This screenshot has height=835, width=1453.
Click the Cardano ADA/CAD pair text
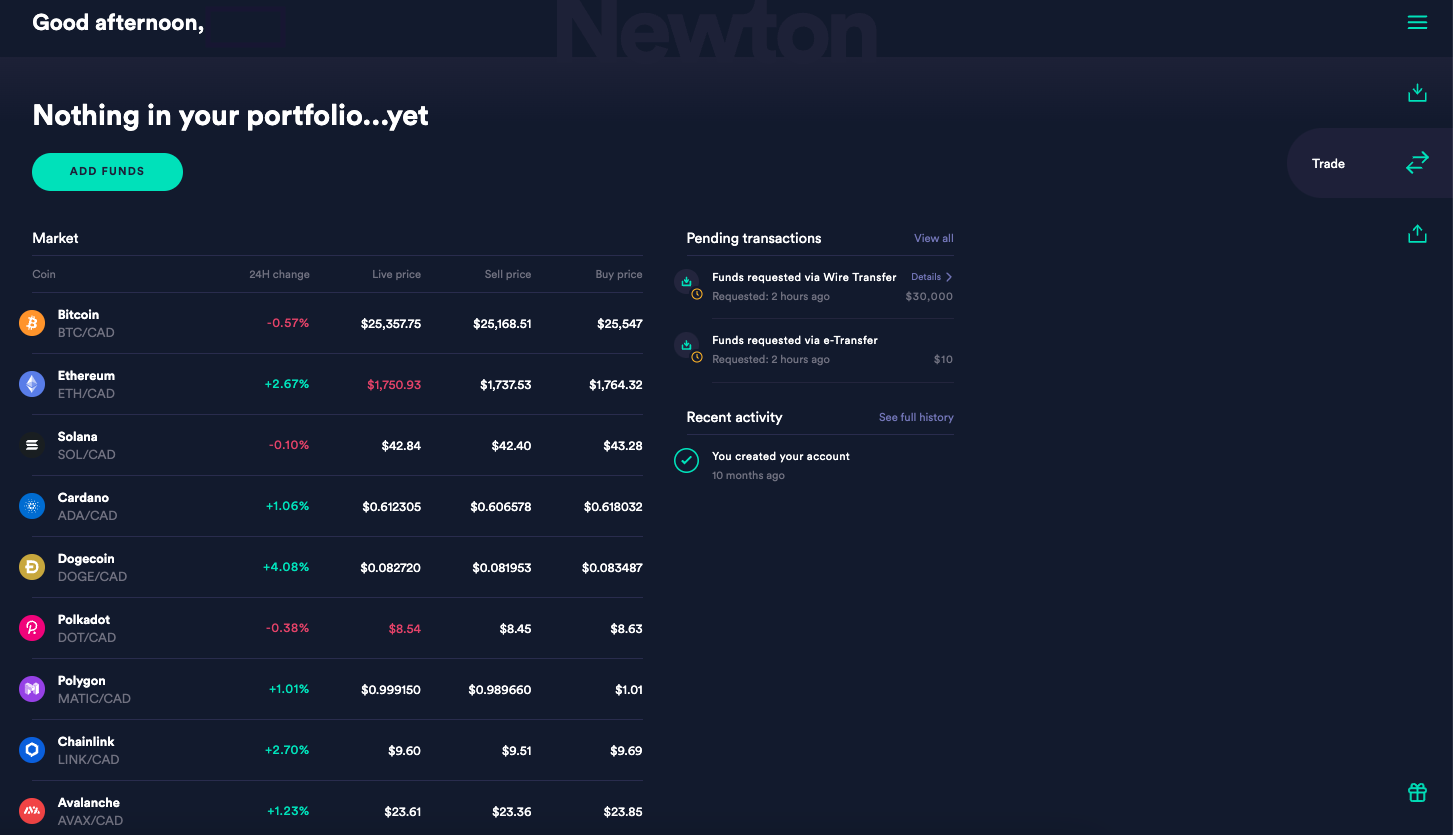click(x=87, y=515)
